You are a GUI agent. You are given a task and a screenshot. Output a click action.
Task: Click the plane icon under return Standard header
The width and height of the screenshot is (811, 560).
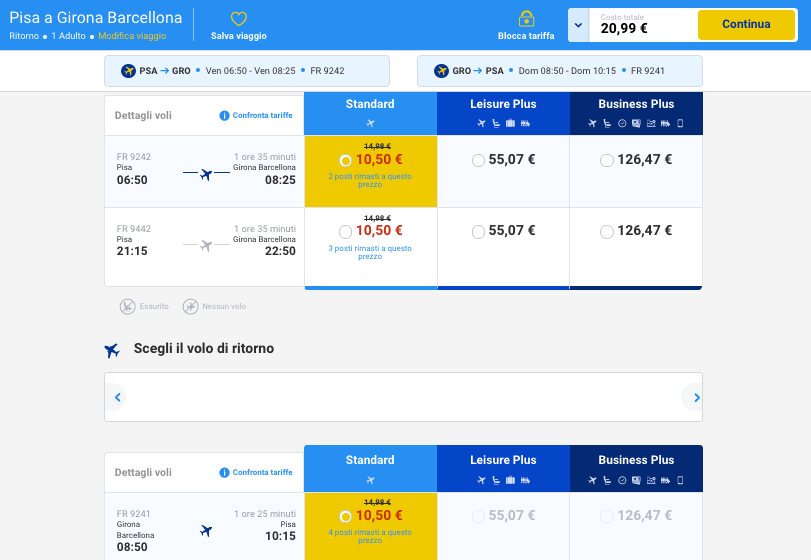tap(370, 480)
